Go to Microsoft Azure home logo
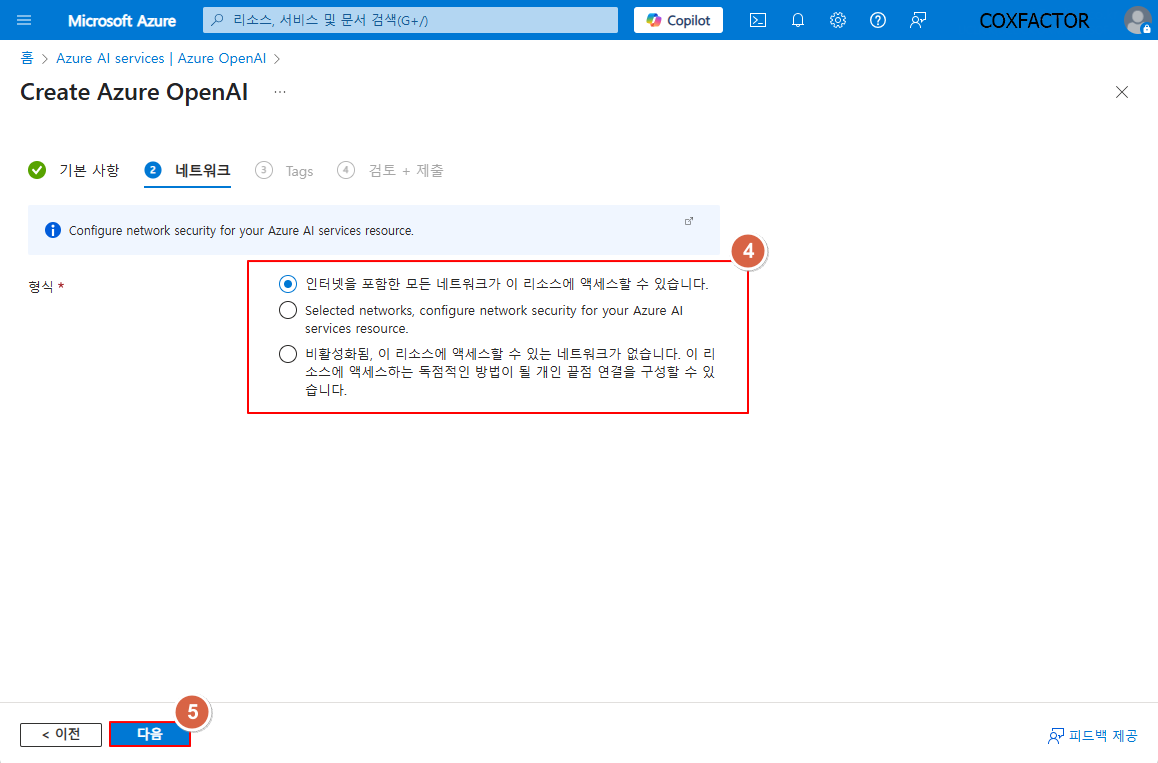 [x=122, y=21]
